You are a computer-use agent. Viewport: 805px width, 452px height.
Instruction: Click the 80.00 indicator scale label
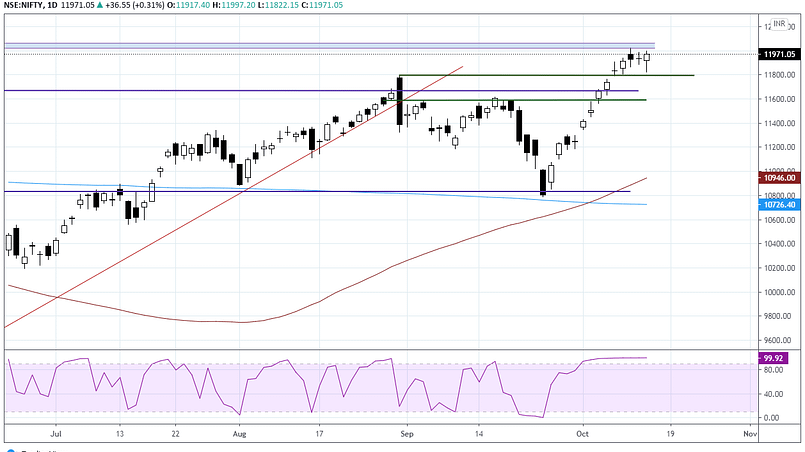(773, 370)
